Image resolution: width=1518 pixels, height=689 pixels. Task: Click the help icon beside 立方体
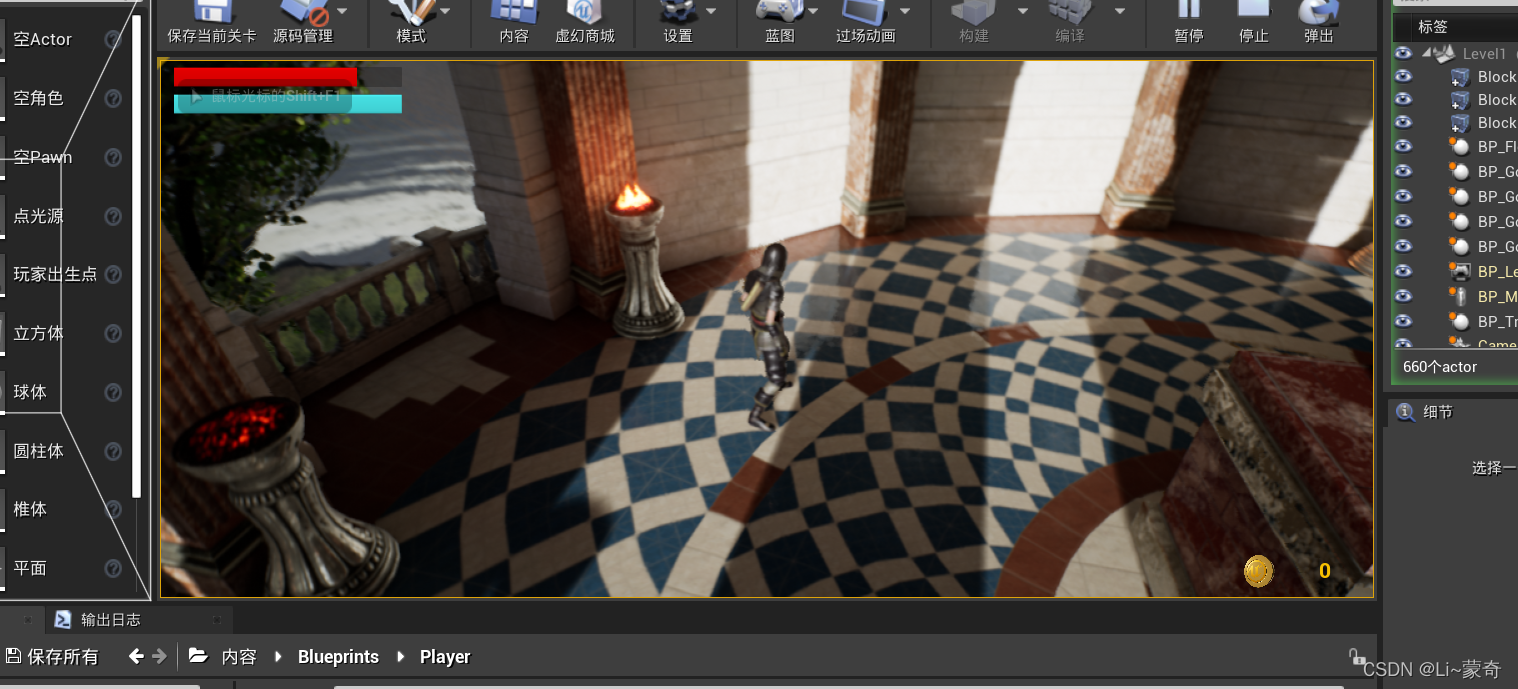coord(113,333)
